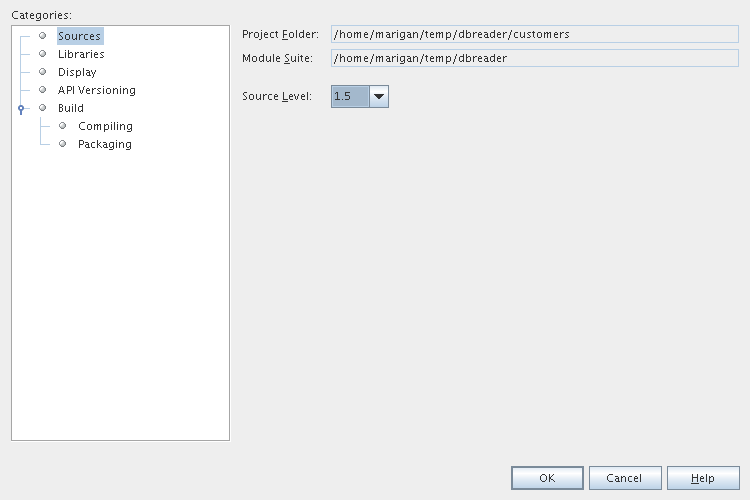Select the Sources category
This screenshot has width=750, height=500.
79,36
